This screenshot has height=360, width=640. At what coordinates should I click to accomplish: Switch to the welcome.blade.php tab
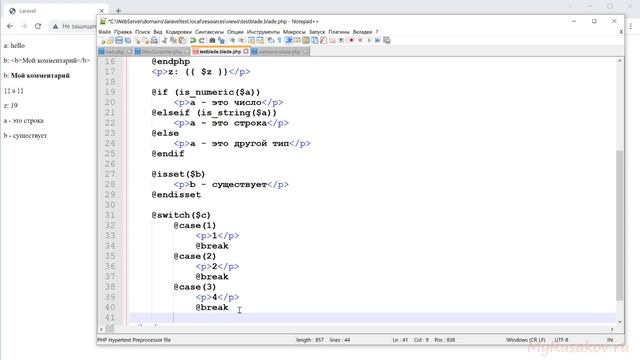pyautogui.click(x=280, y=52)
